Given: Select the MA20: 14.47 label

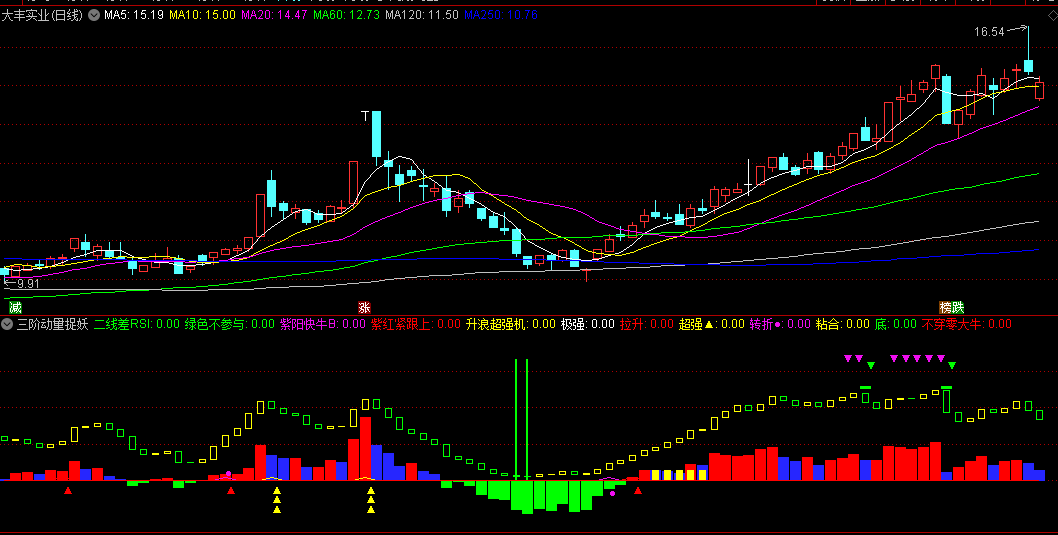Looking at the screenshot, I should pyautogui.click(x=275, y=15).
